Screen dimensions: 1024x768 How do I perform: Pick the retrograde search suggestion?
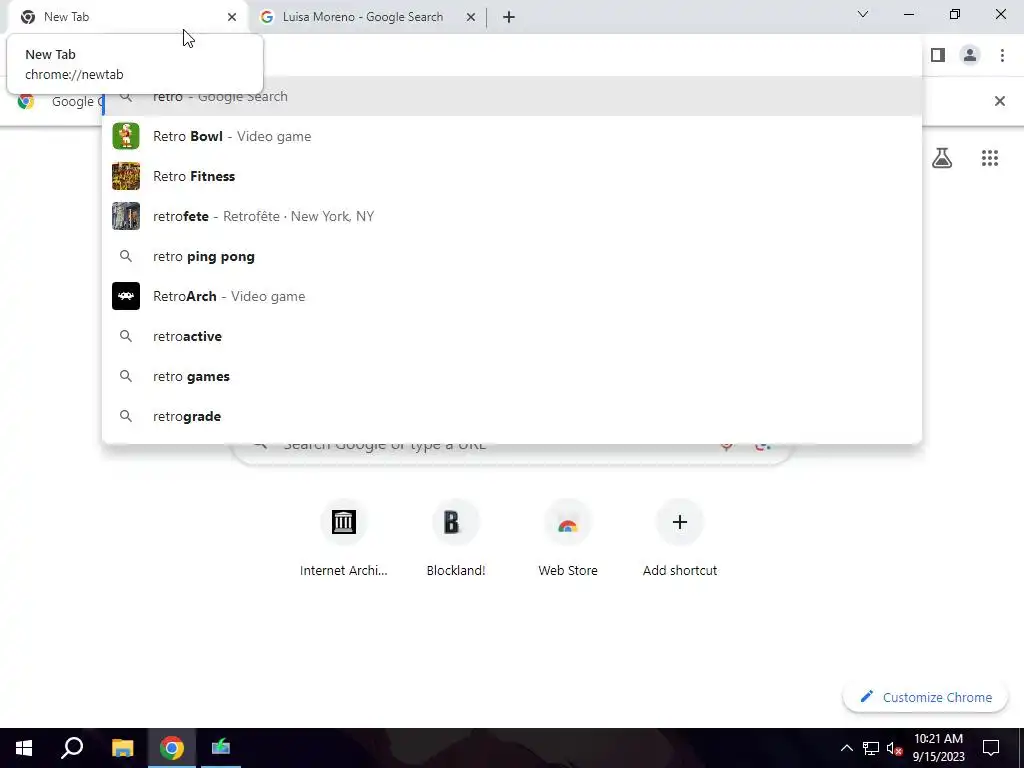(x=512, y=416)
